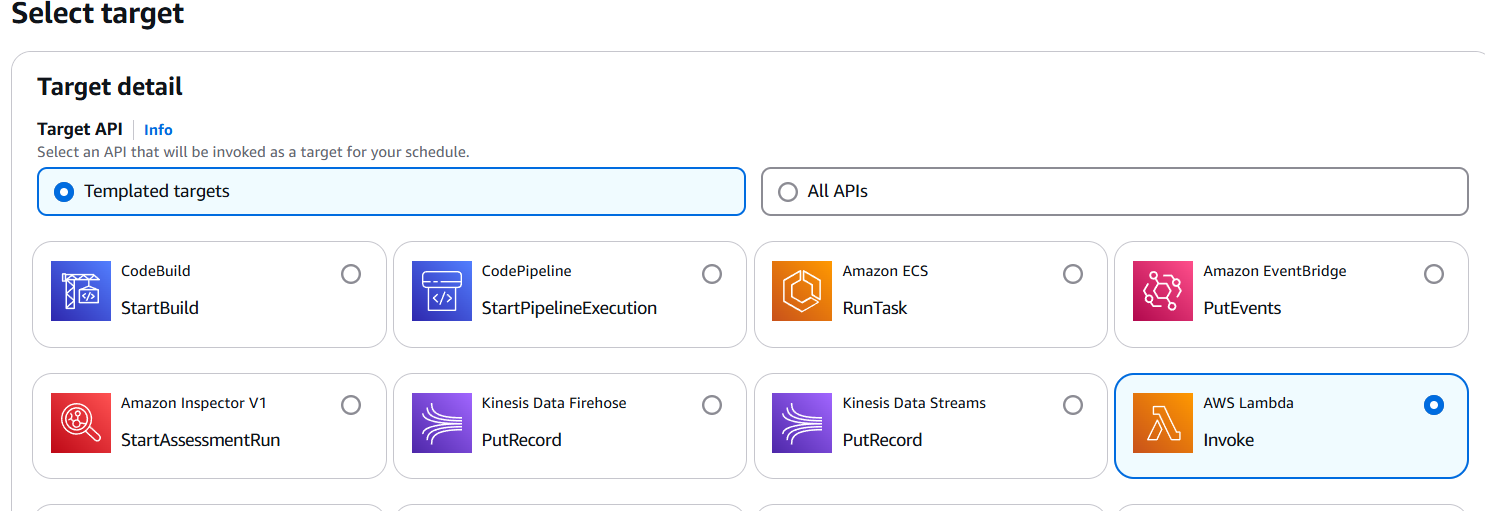Click the AWS Lambda Invoke label

1228,440
